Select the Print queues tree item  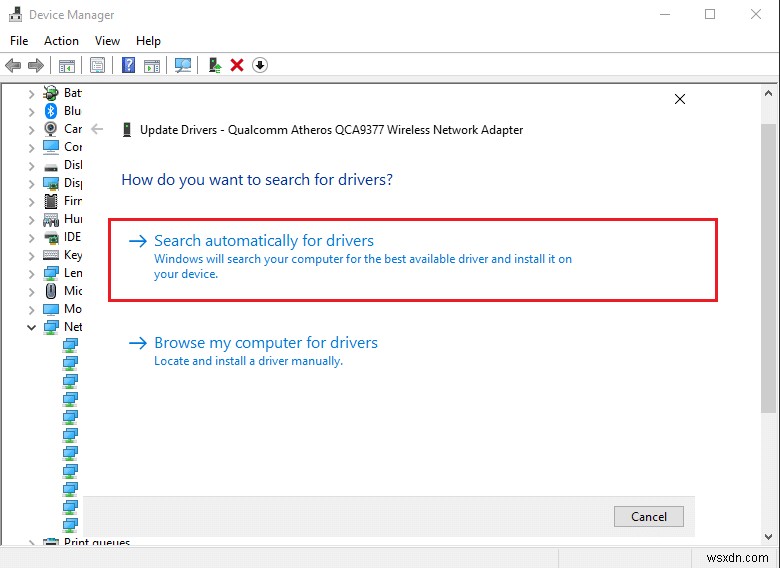coord(97,542)
